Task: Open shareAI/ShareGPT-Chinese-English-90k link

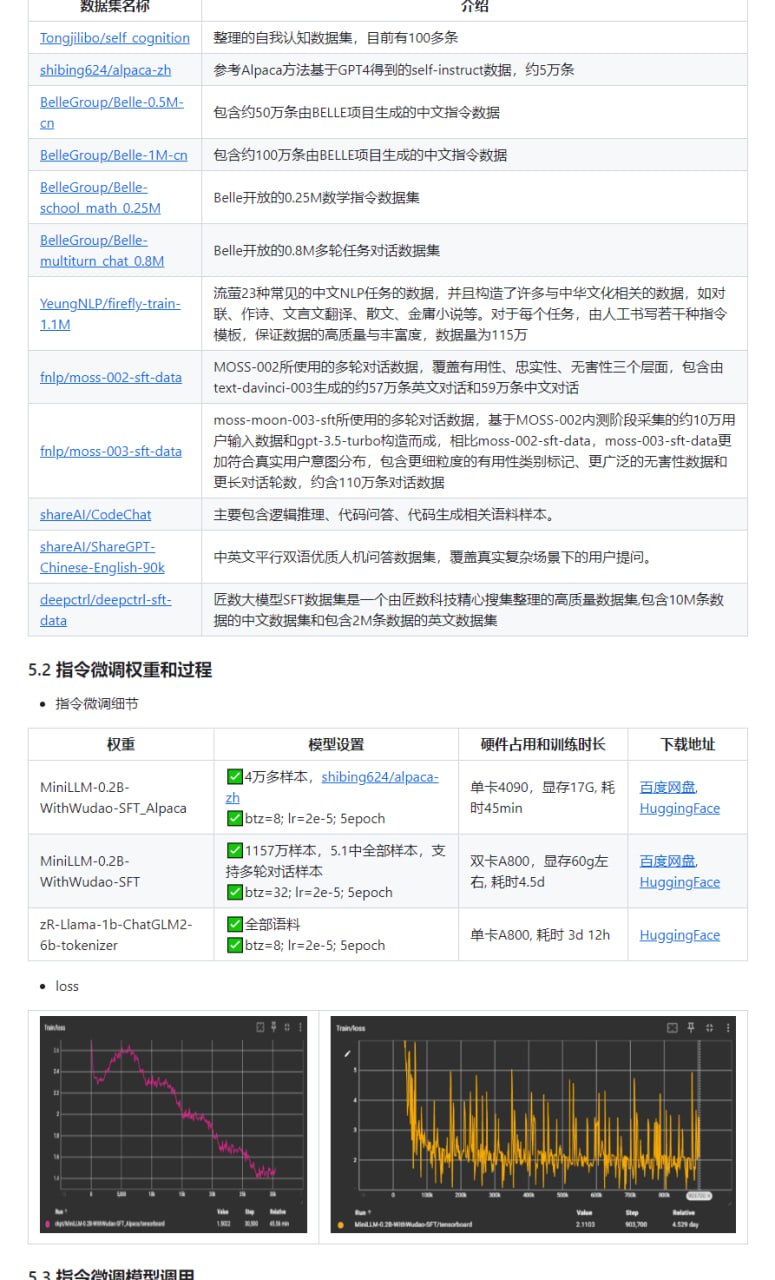Action: (102, 557)
